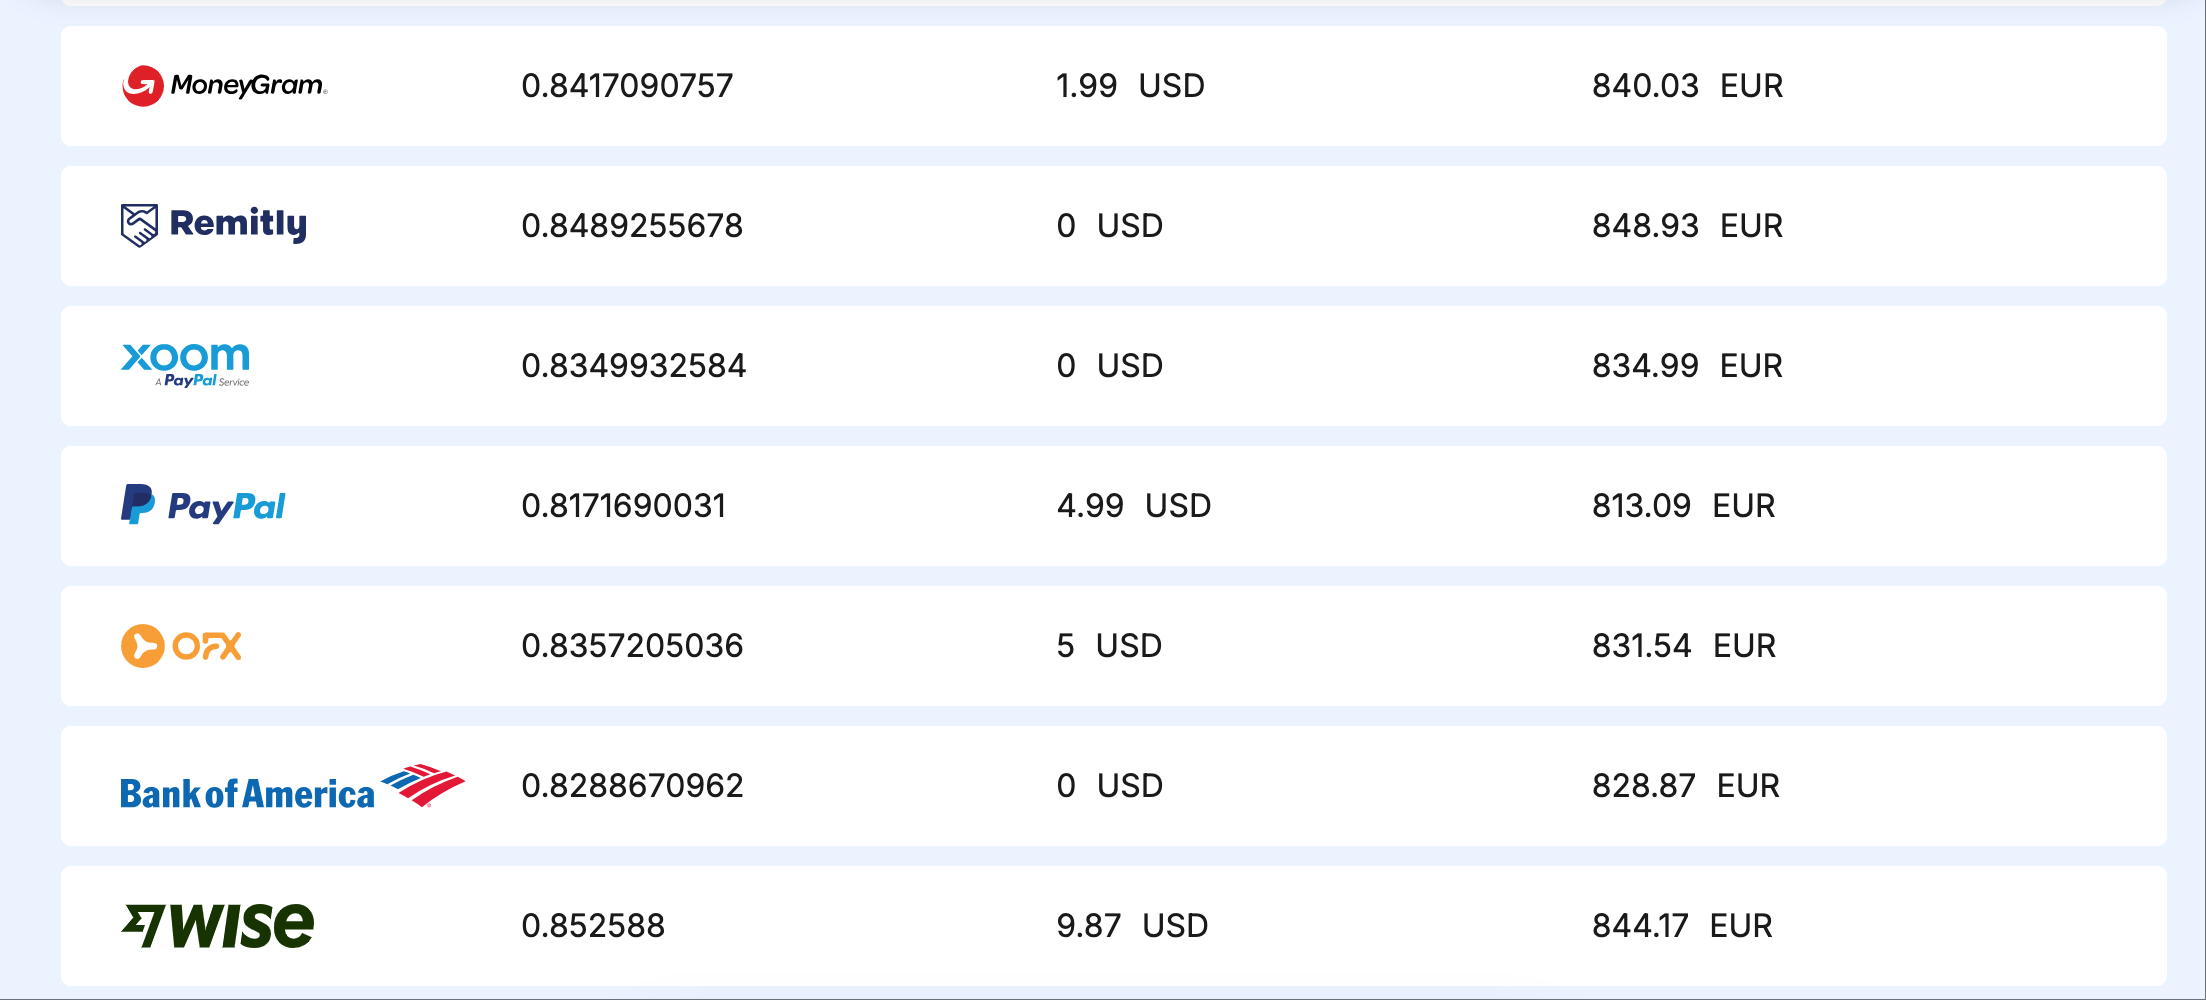
Task: Select Xoom amount 834.99 EUR
Action: (1687, 366)
